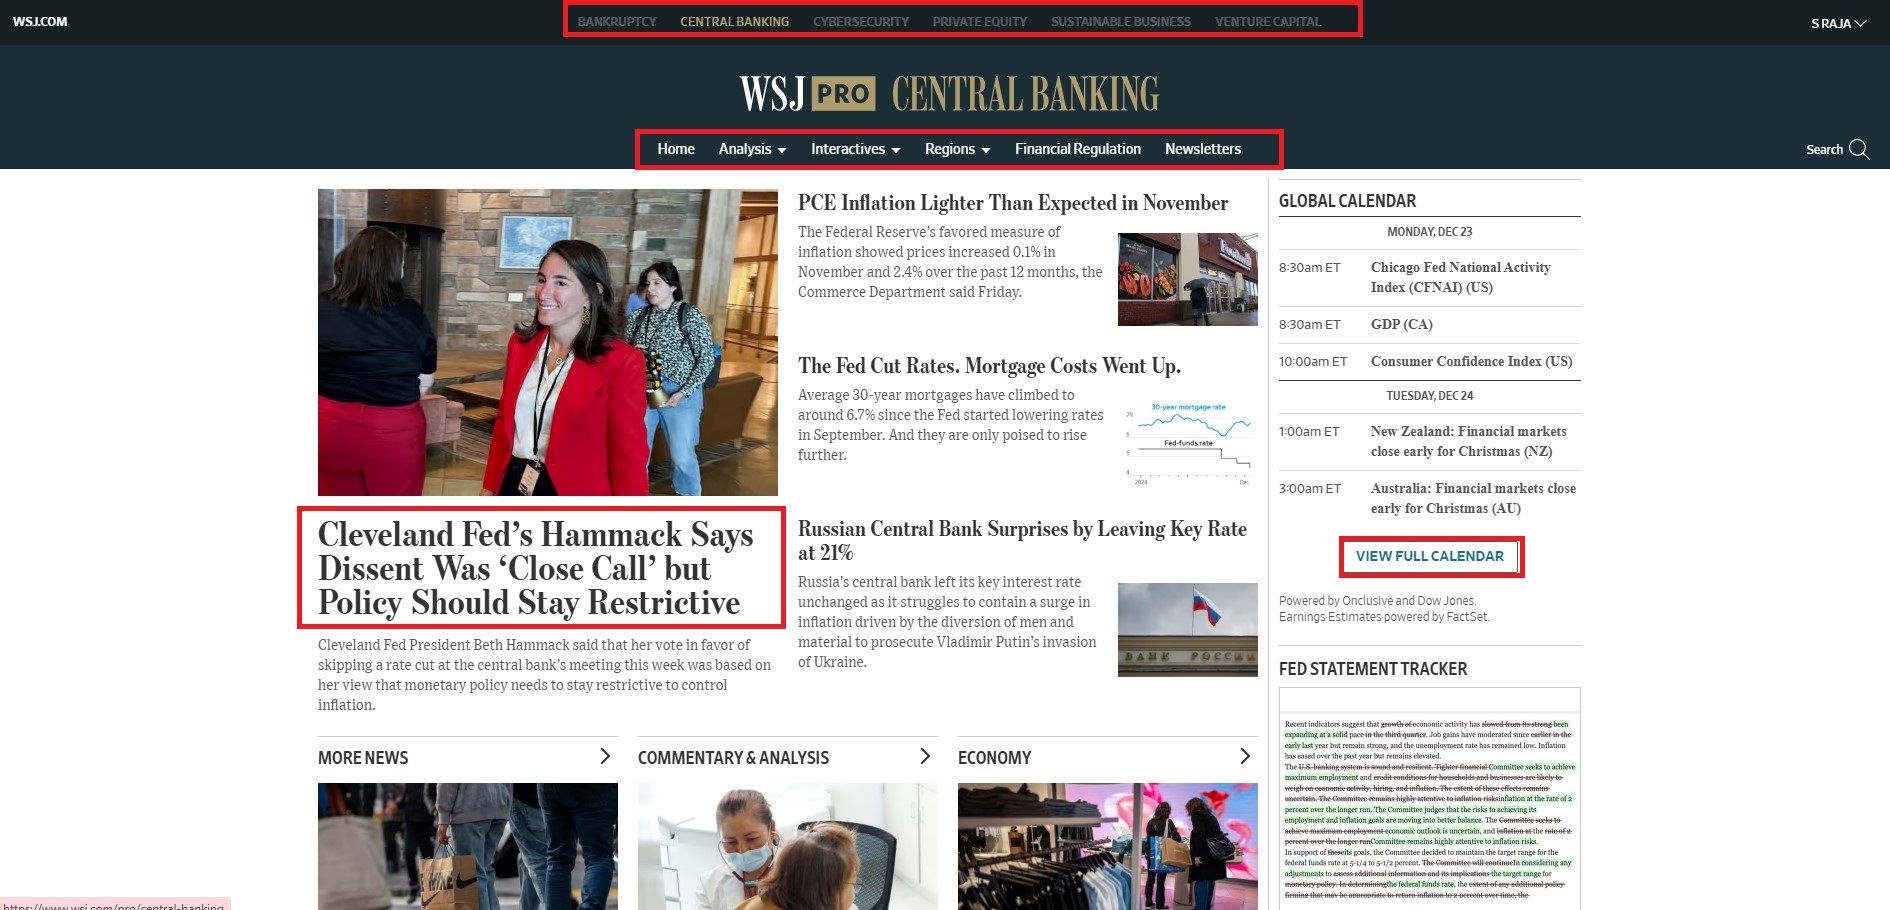Screen dimensions: 1890x910
Task: Expand the Interactives menu
Action: [855, 149]
